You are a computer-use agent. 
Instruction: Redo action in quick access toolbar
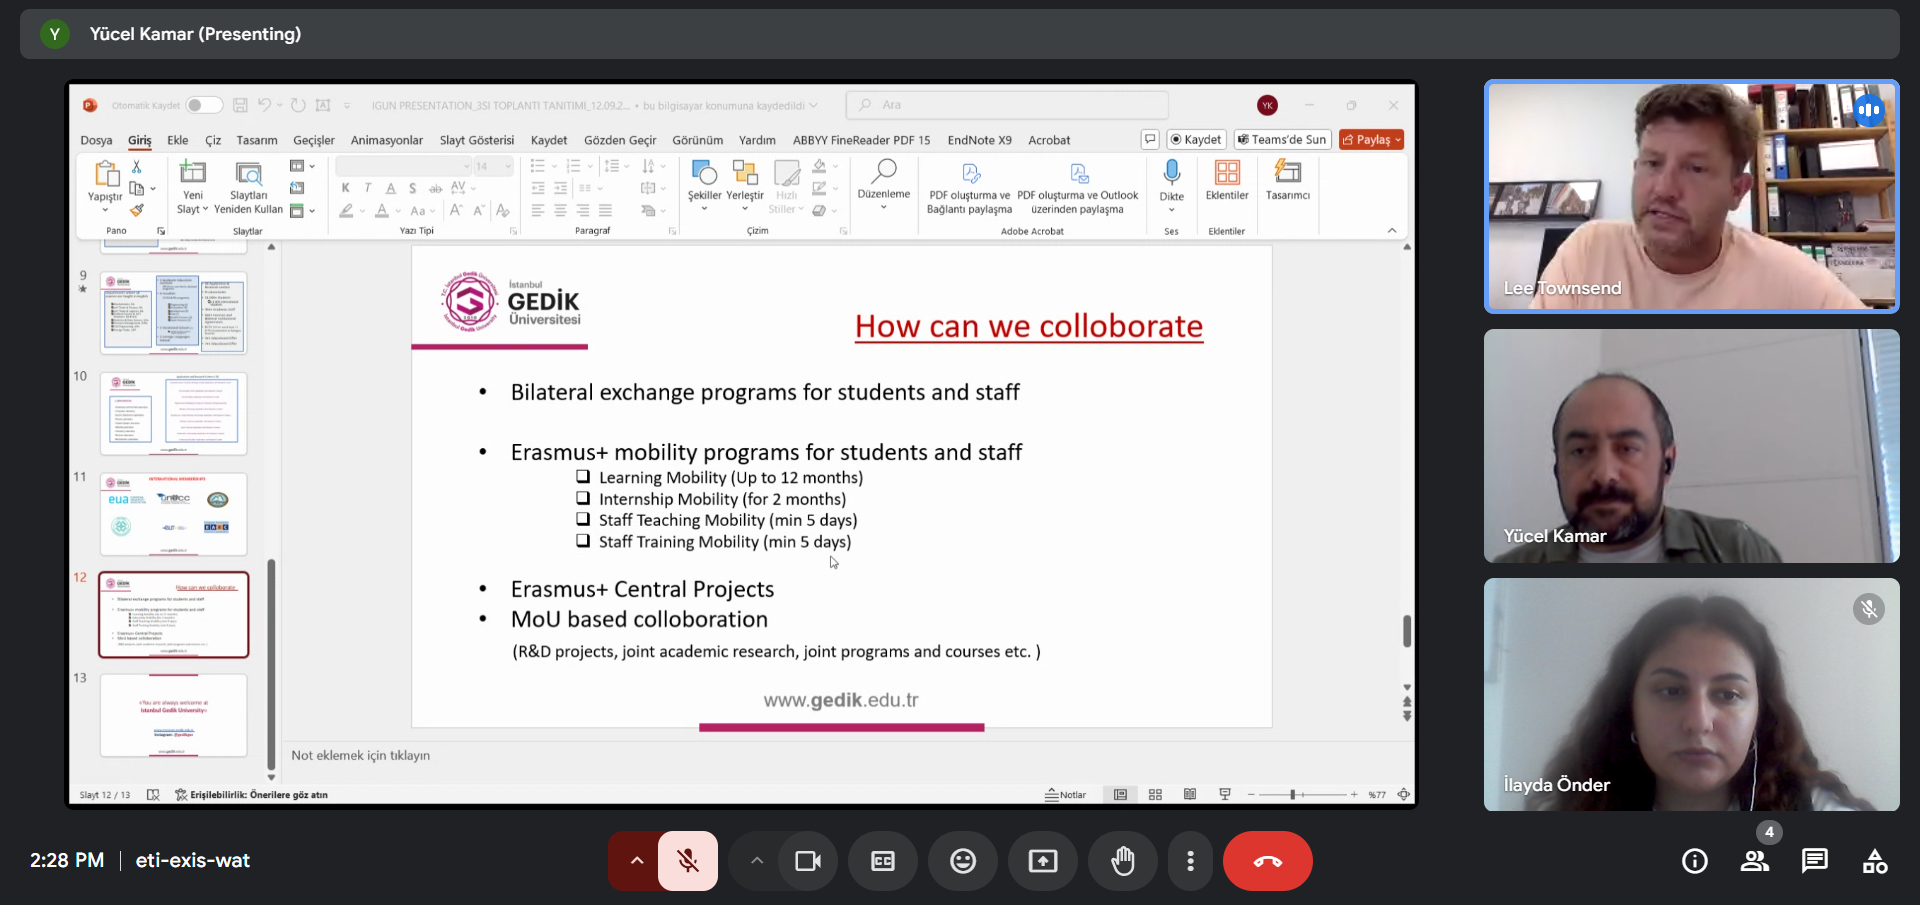(x=298, y=105)
